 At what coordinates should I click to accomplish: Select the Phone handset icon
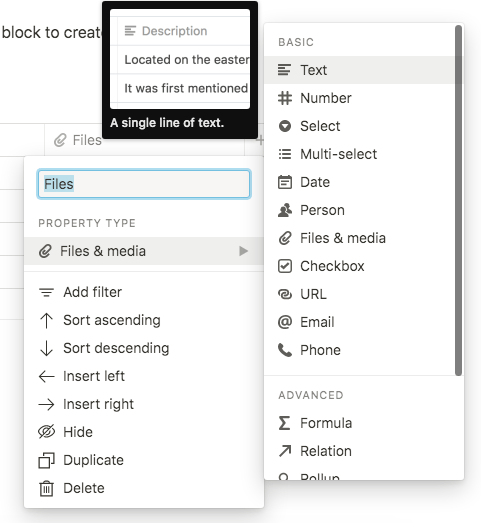(x=285, y=350)
